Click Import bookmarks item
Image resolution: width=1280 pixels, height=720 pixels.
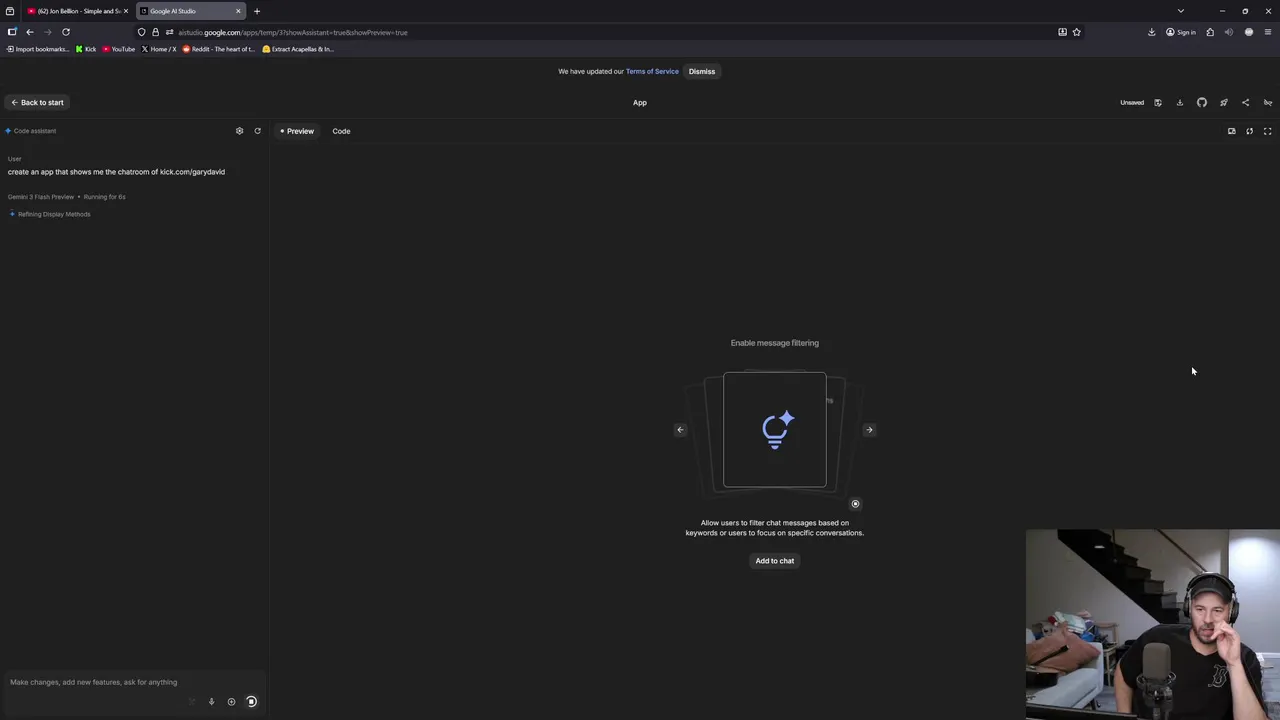[x=37, y=49]
